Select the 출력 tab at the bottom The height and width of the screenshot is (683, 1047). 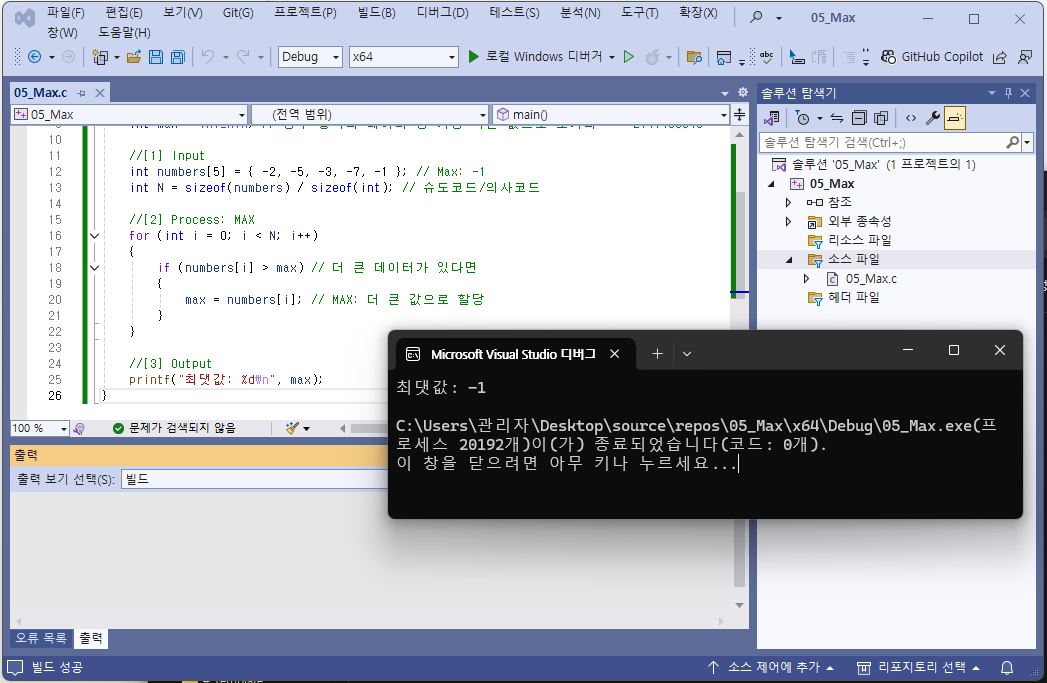(91, 638)
